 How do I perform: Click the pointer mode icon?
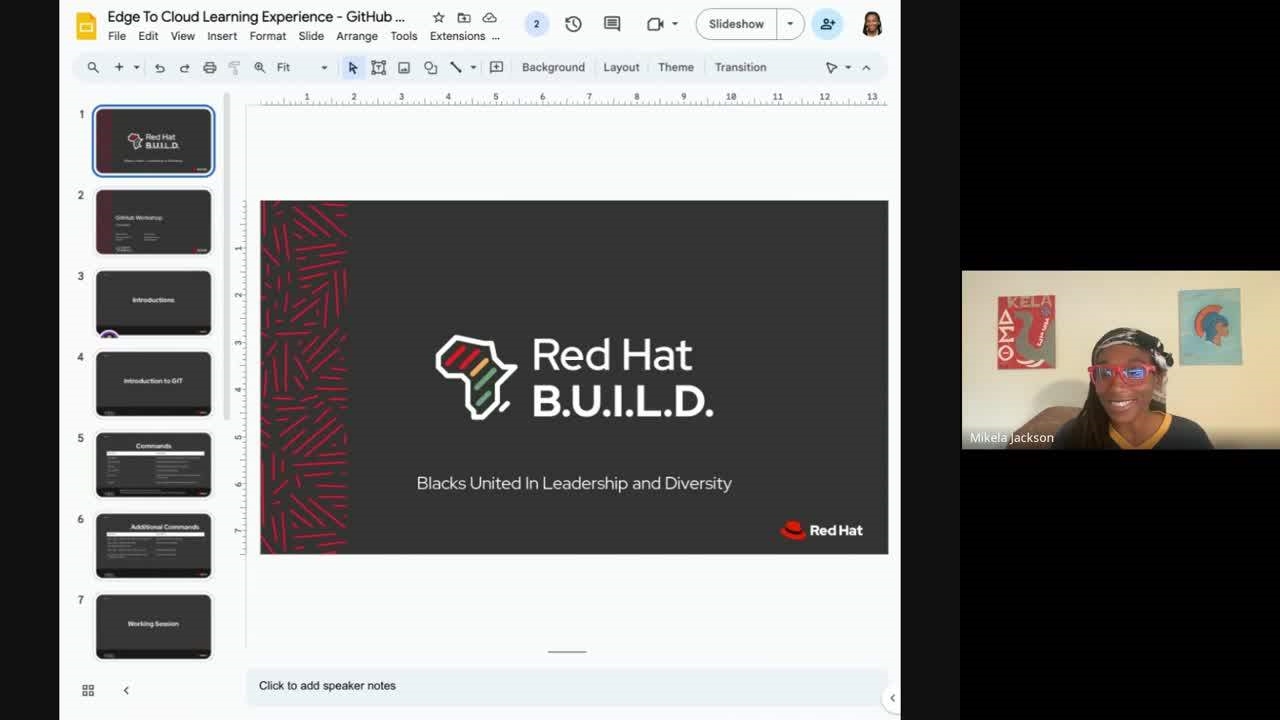(831, 67)
